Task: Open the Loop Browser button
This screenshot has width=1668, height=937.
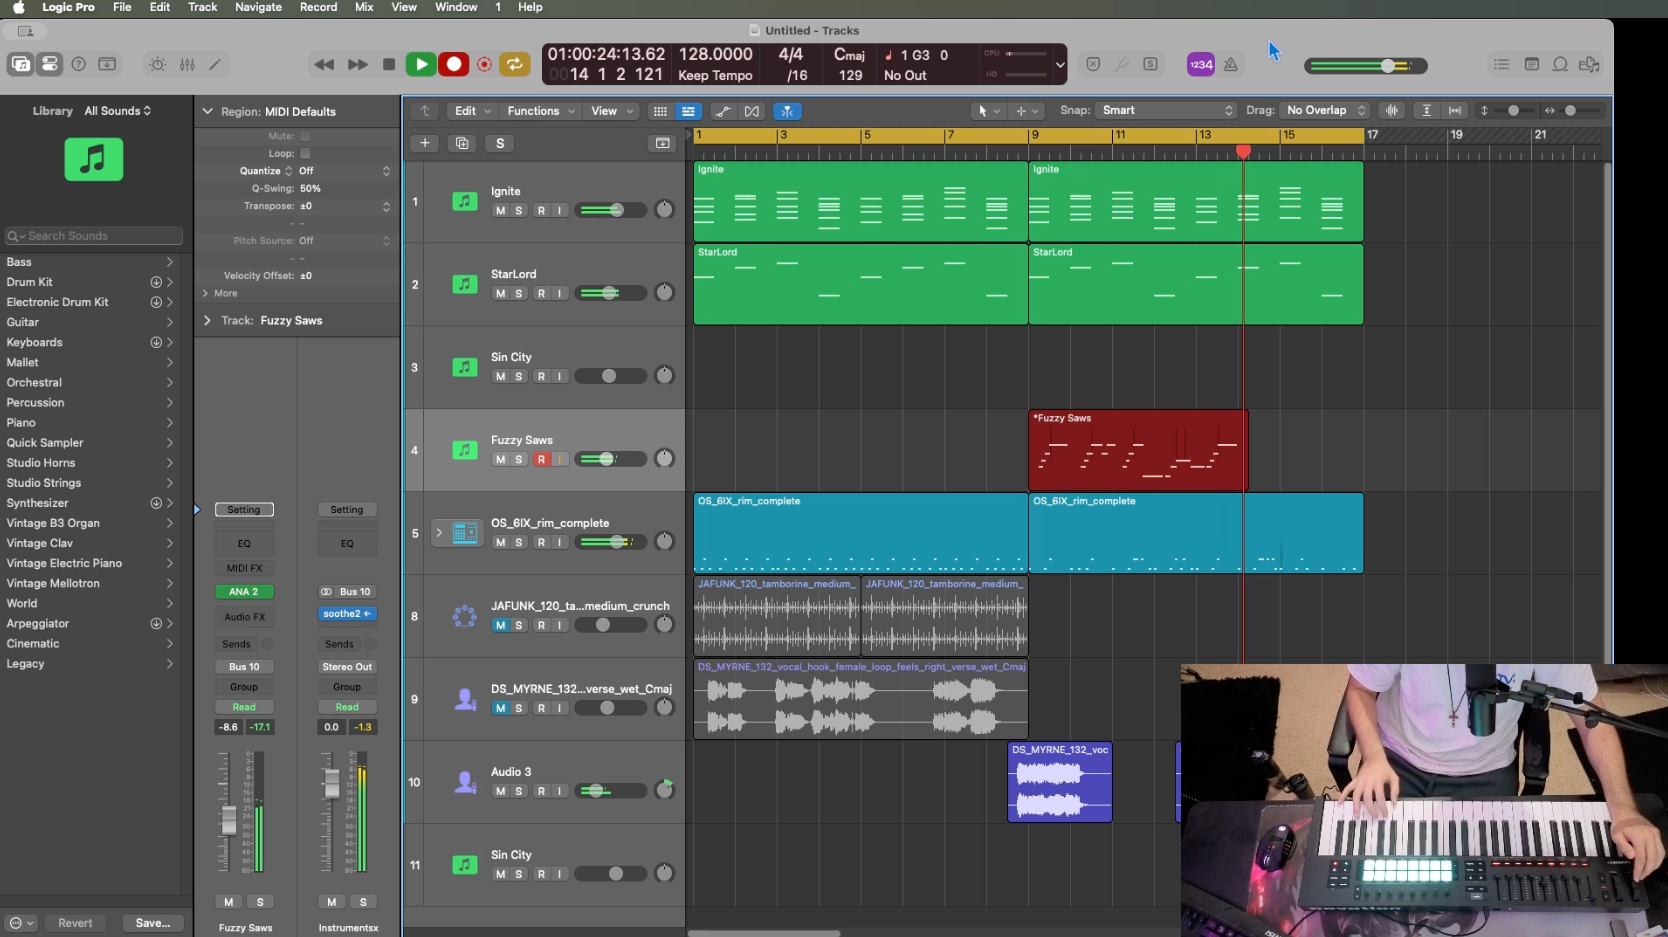Action: click(1560, 64)
